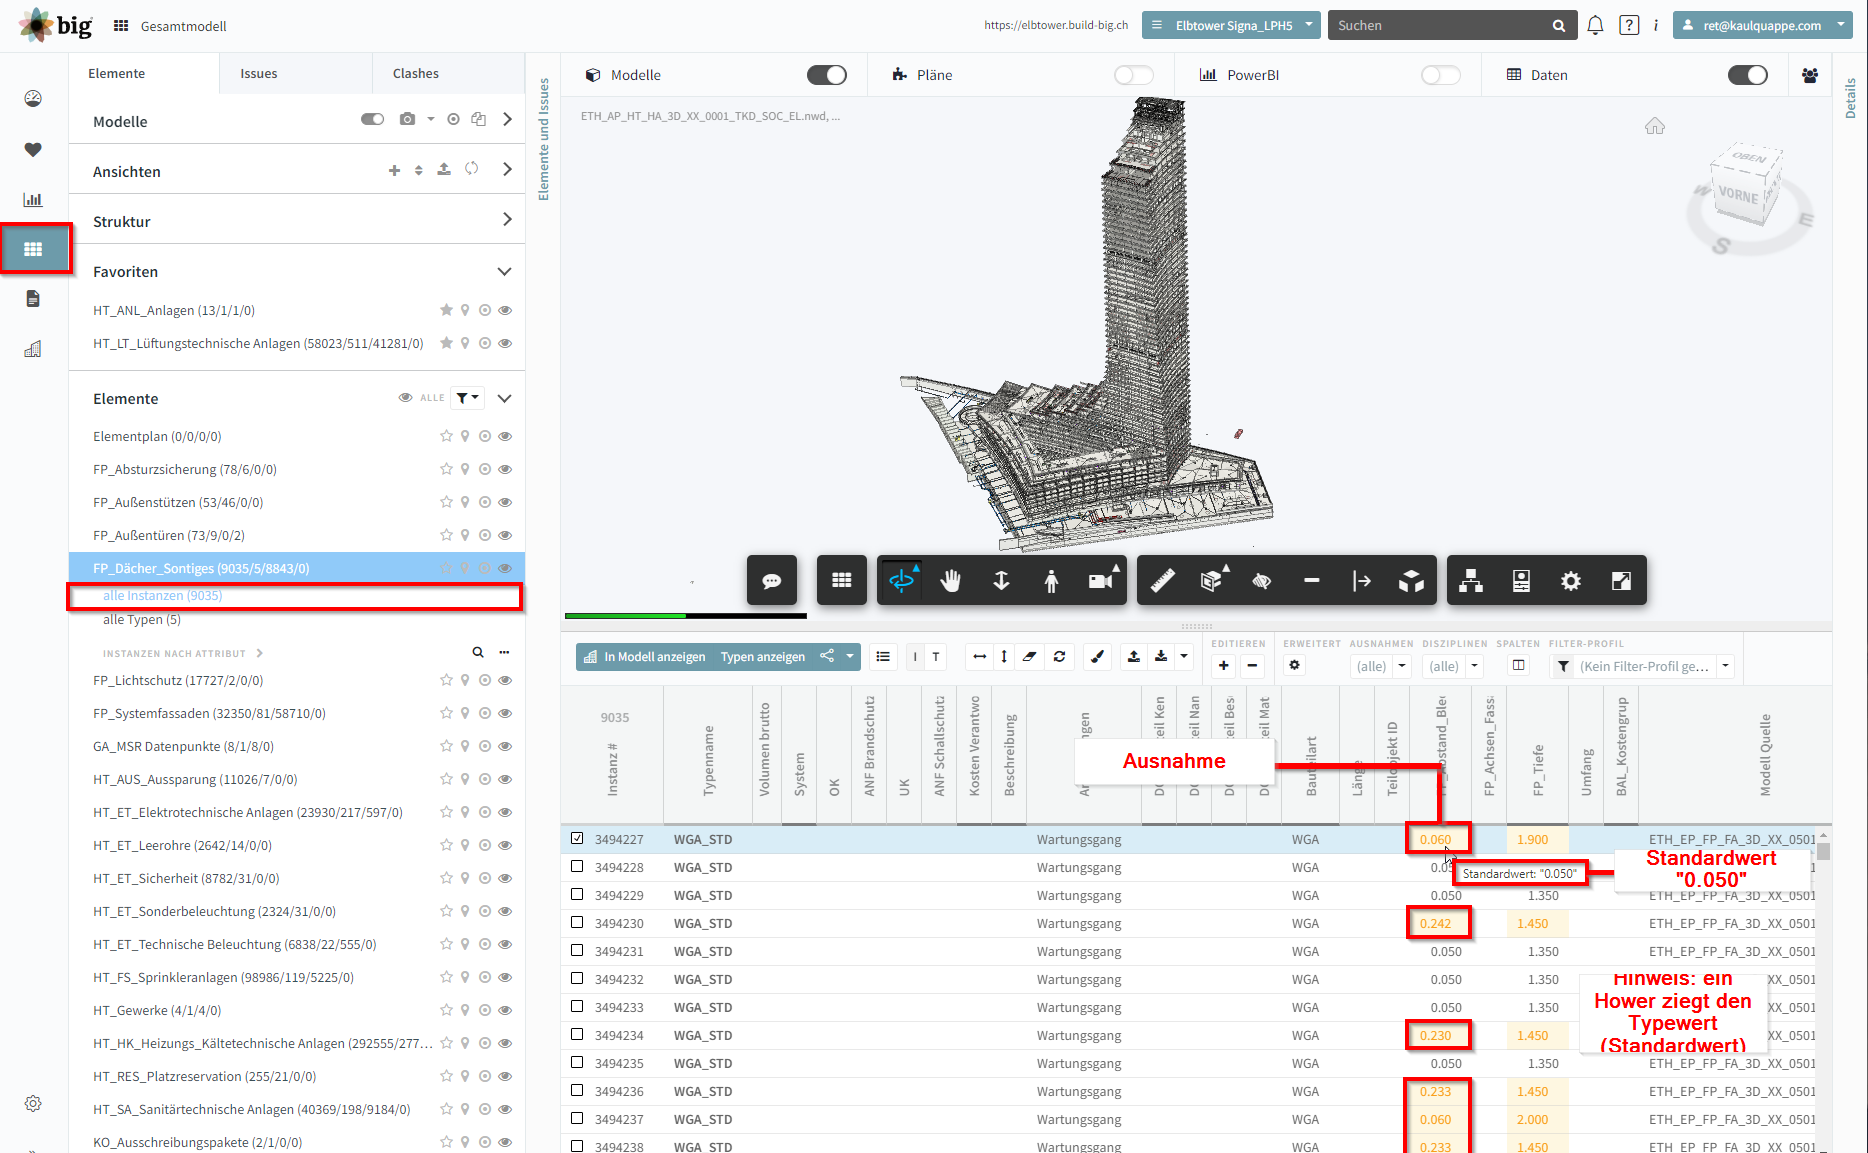
Task: Activate the measure ruler tool
Action: click(x=1162, y=581)
